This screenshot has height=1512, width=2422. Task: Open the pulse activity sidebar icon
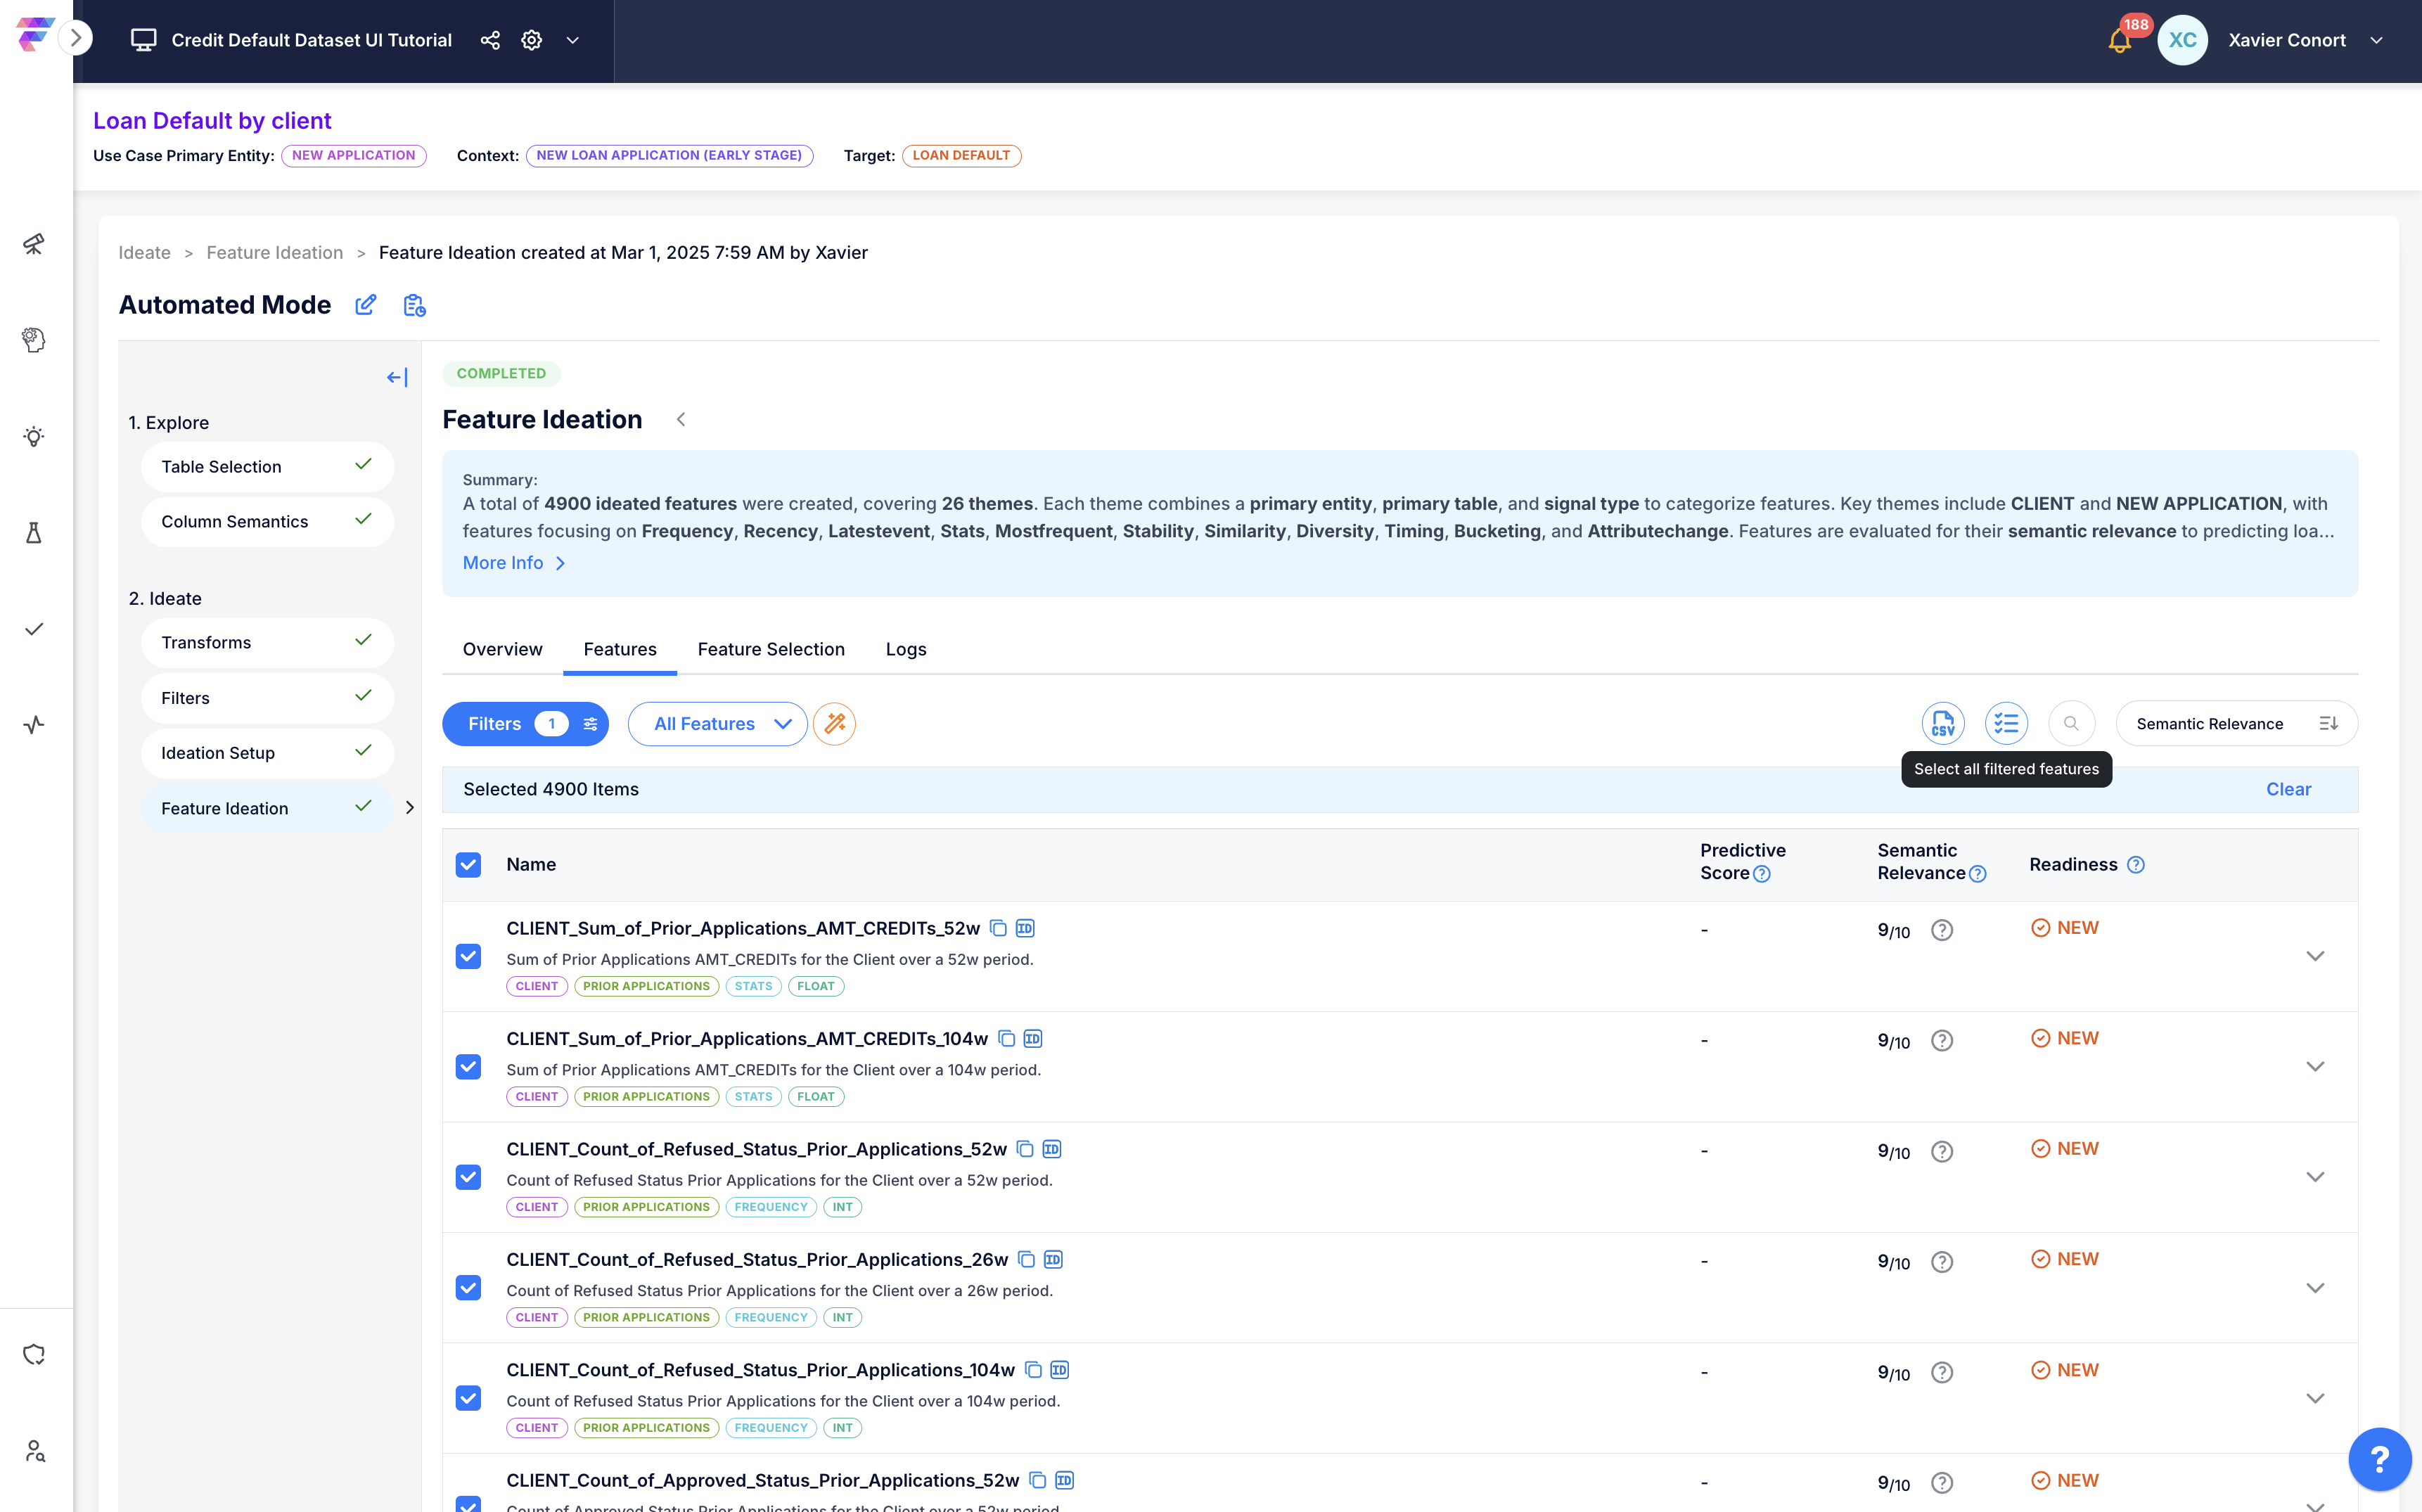pos(34,725)
